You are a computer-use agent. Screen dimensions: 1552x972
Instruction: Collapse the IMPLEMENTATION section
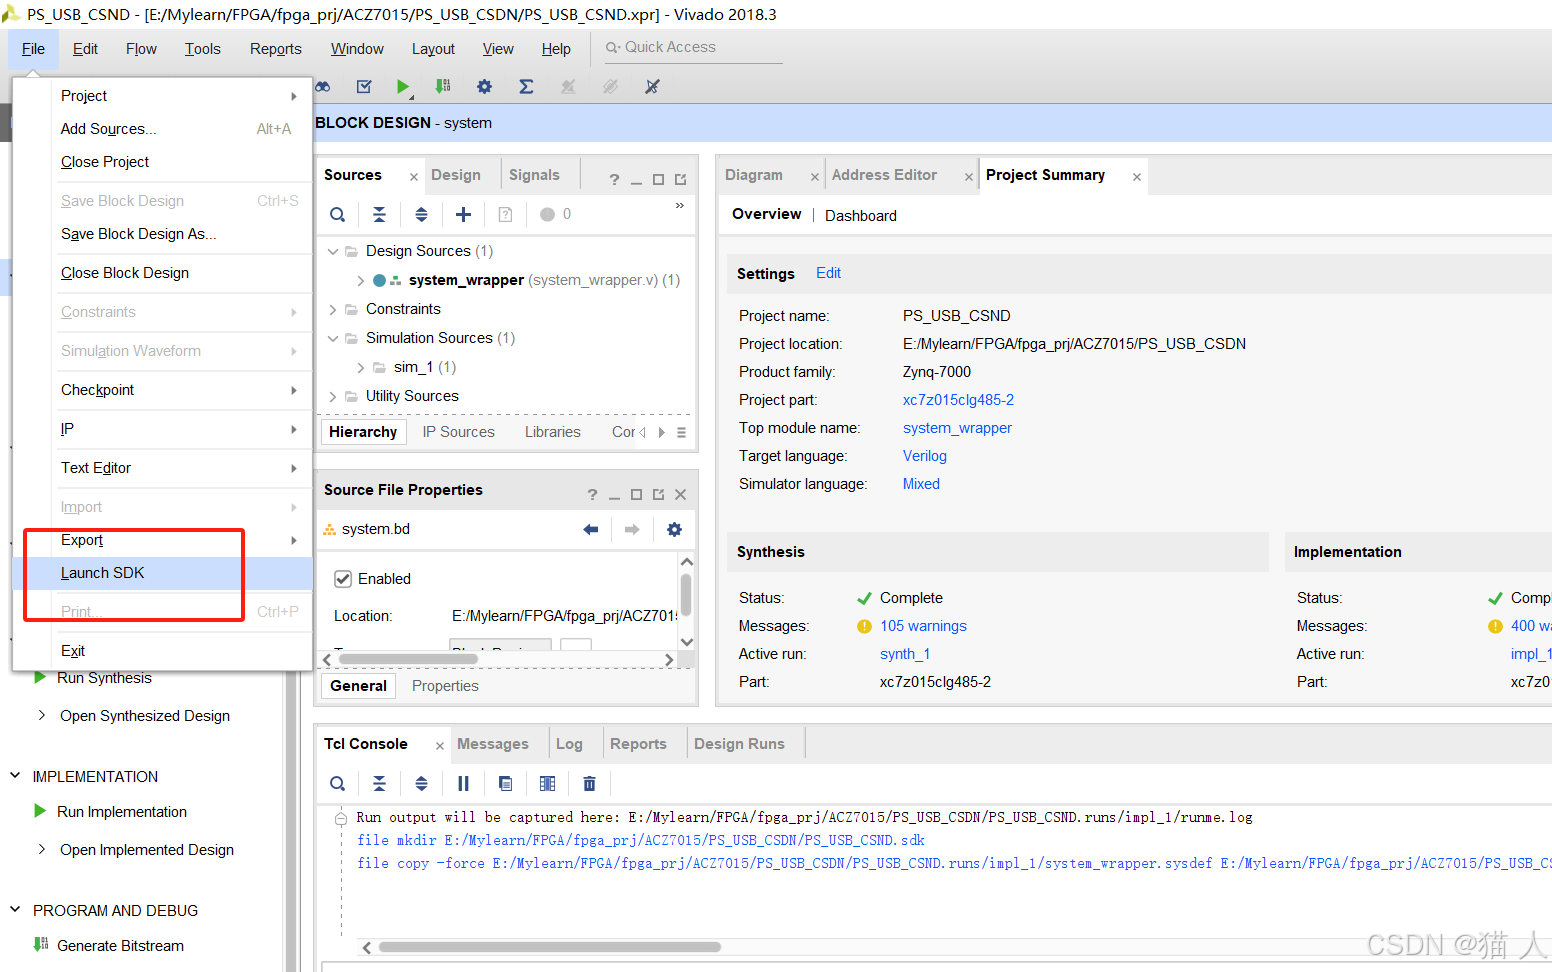[x=15, y=775]
